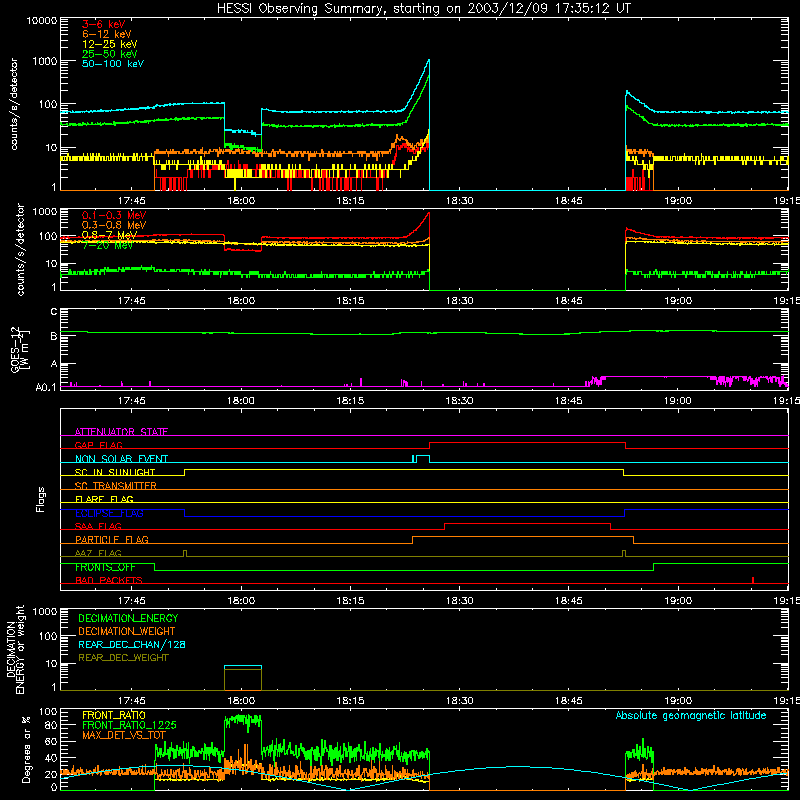Select the 'GAP_FLAG' label
800x800 pixels.
98,445
